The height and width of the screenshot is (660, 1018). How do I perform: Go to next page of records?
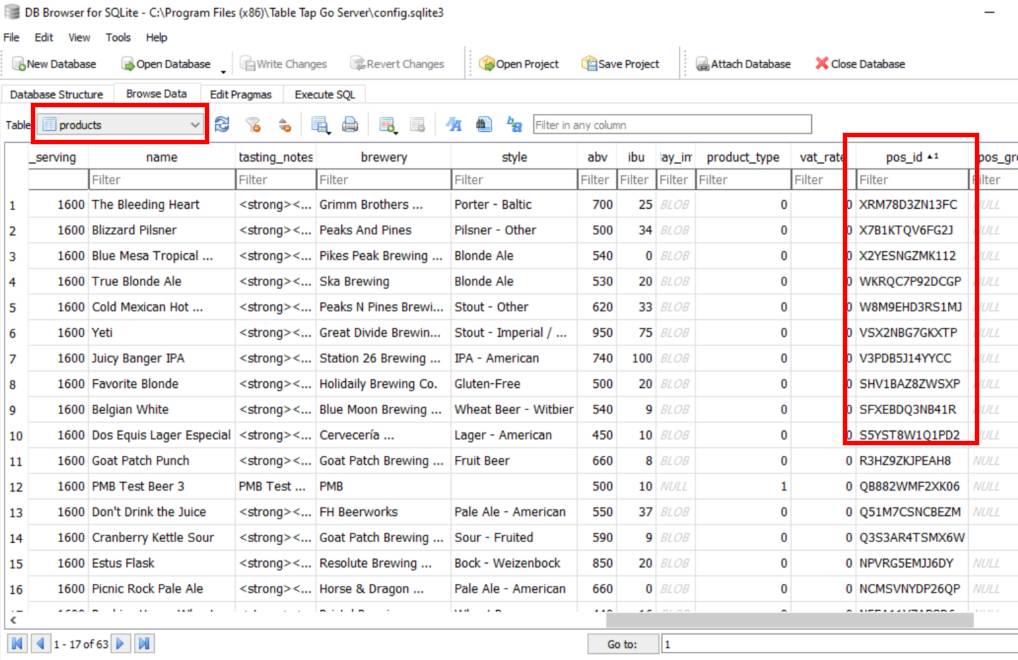120,643
